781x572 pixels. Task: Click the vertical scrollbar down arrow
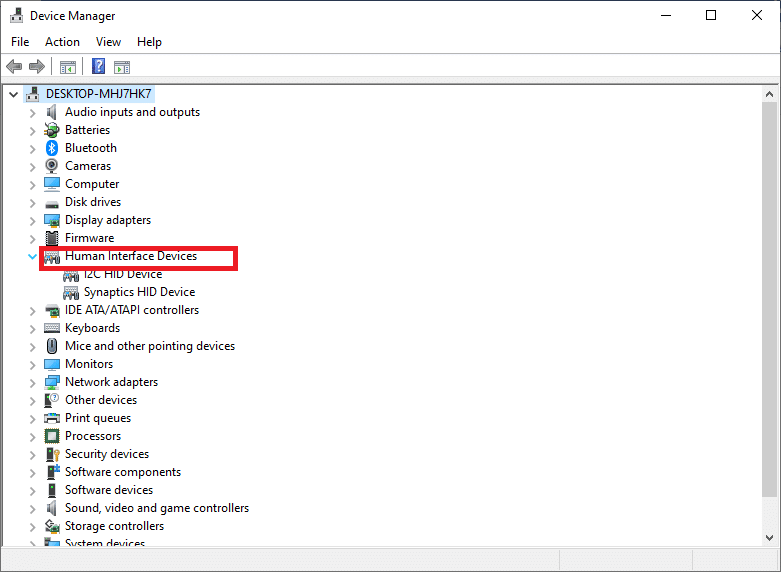point(770,537)
